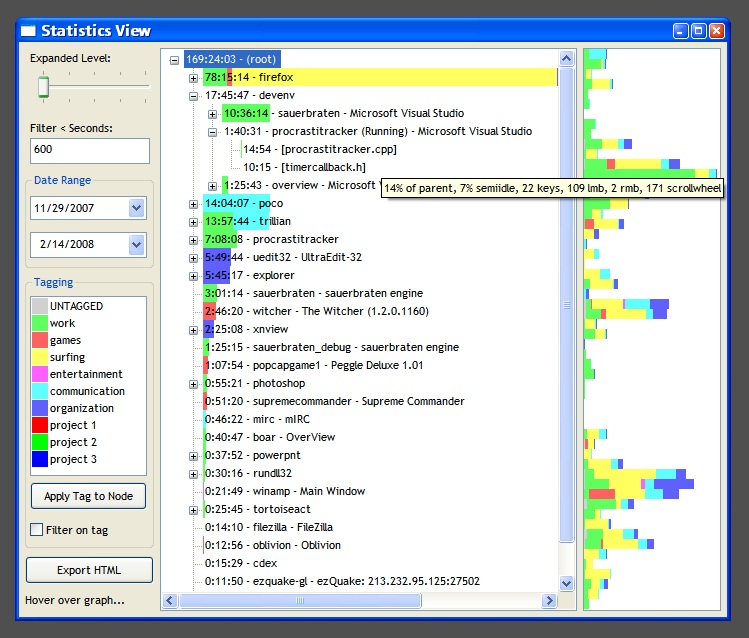Select the popcapgame1 Peggle Deluxe row

tap(314, 366)
